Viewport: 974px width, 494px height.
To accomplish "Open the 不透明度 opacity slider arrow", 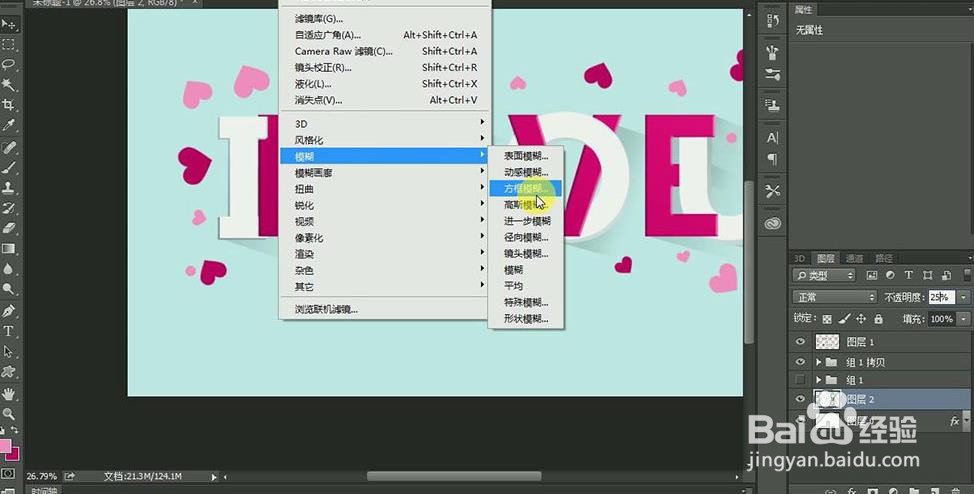I will (x=963, y=297).
